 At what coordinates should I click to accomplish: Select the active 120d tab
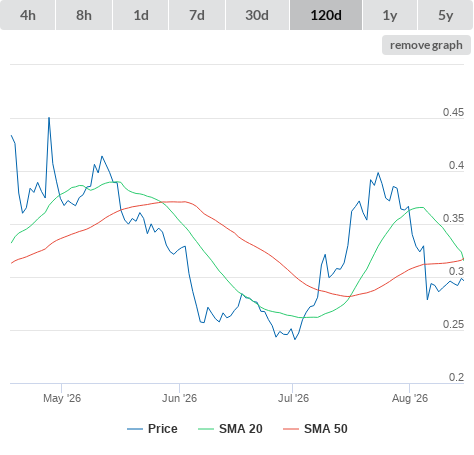pos(326,15)
